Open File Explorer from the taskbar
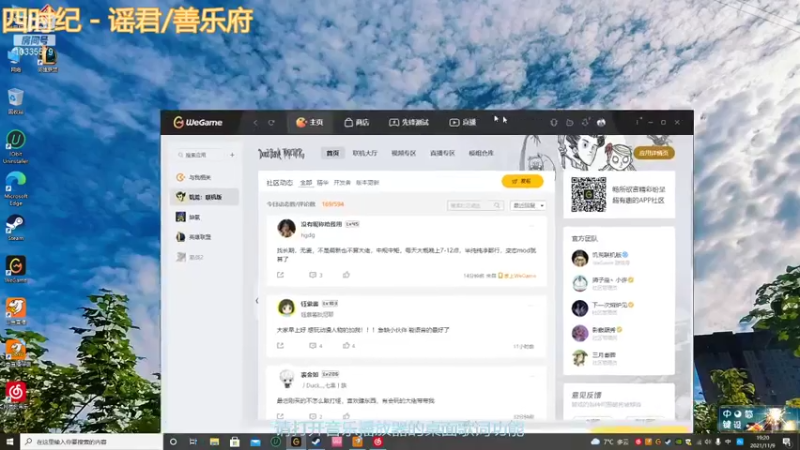Screen dimensions: 800x450 click(214, 442)
